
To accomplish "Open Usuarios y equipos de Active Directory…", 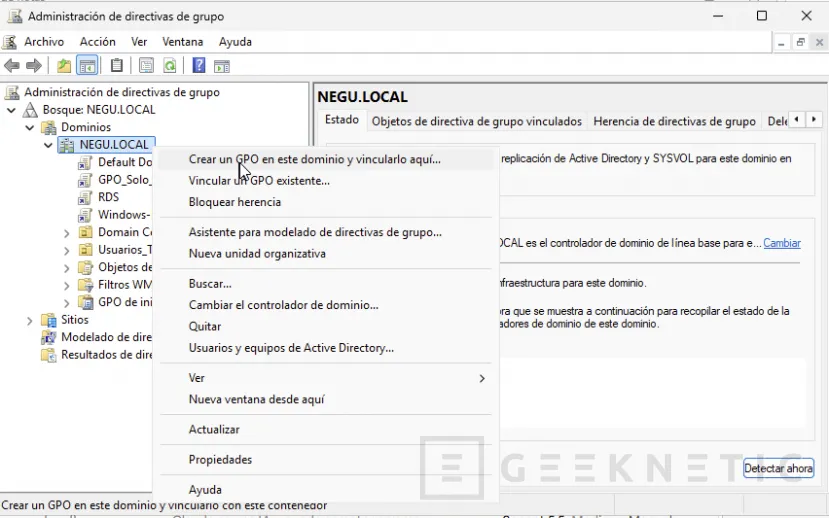I will tap(326, 348).
